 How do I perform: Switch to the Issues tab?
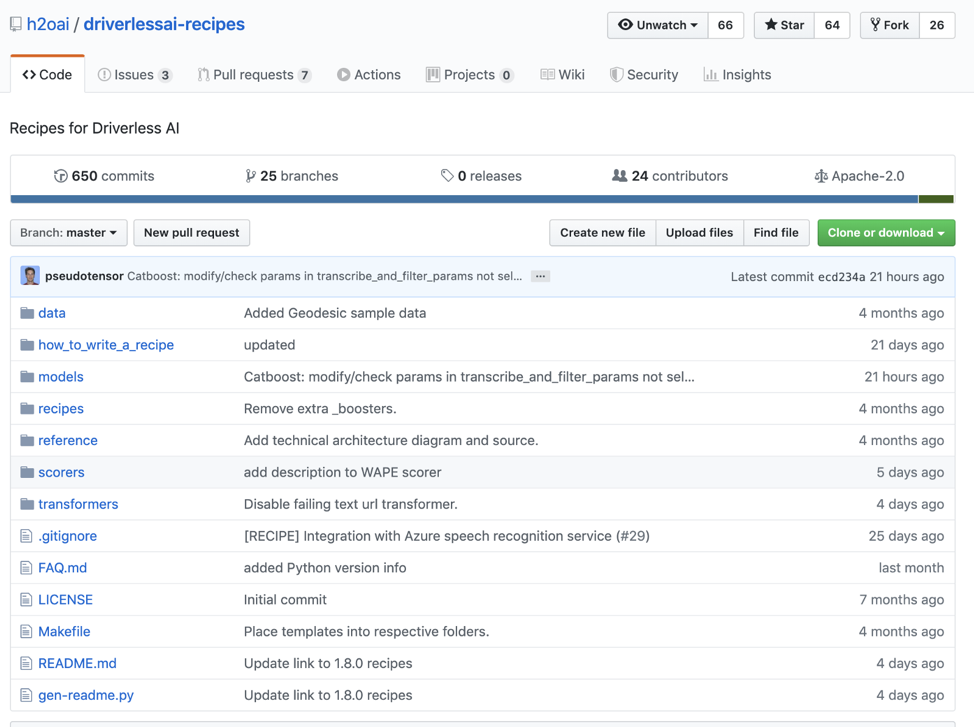134,75
